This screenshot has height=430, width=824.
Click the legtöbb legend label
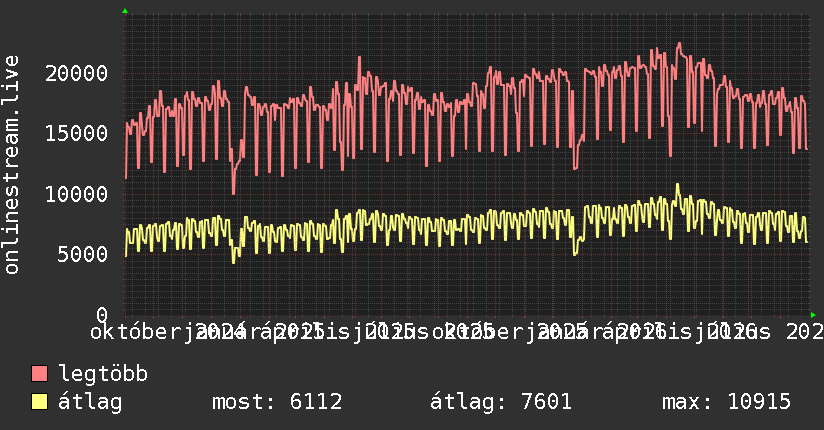103,373
